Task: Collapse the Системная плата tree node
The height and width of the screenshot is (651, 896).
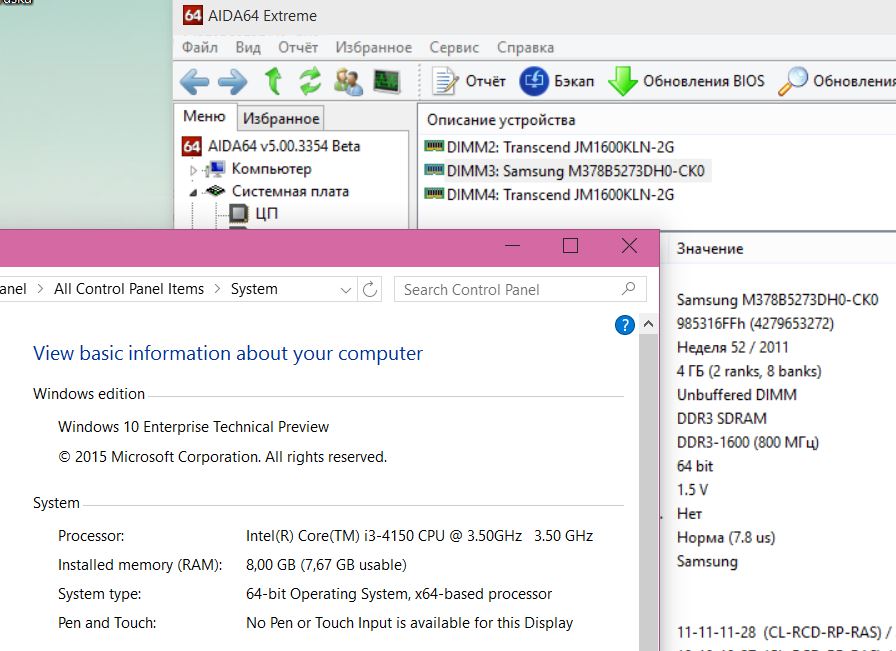Action: click(x=195, y=192)
